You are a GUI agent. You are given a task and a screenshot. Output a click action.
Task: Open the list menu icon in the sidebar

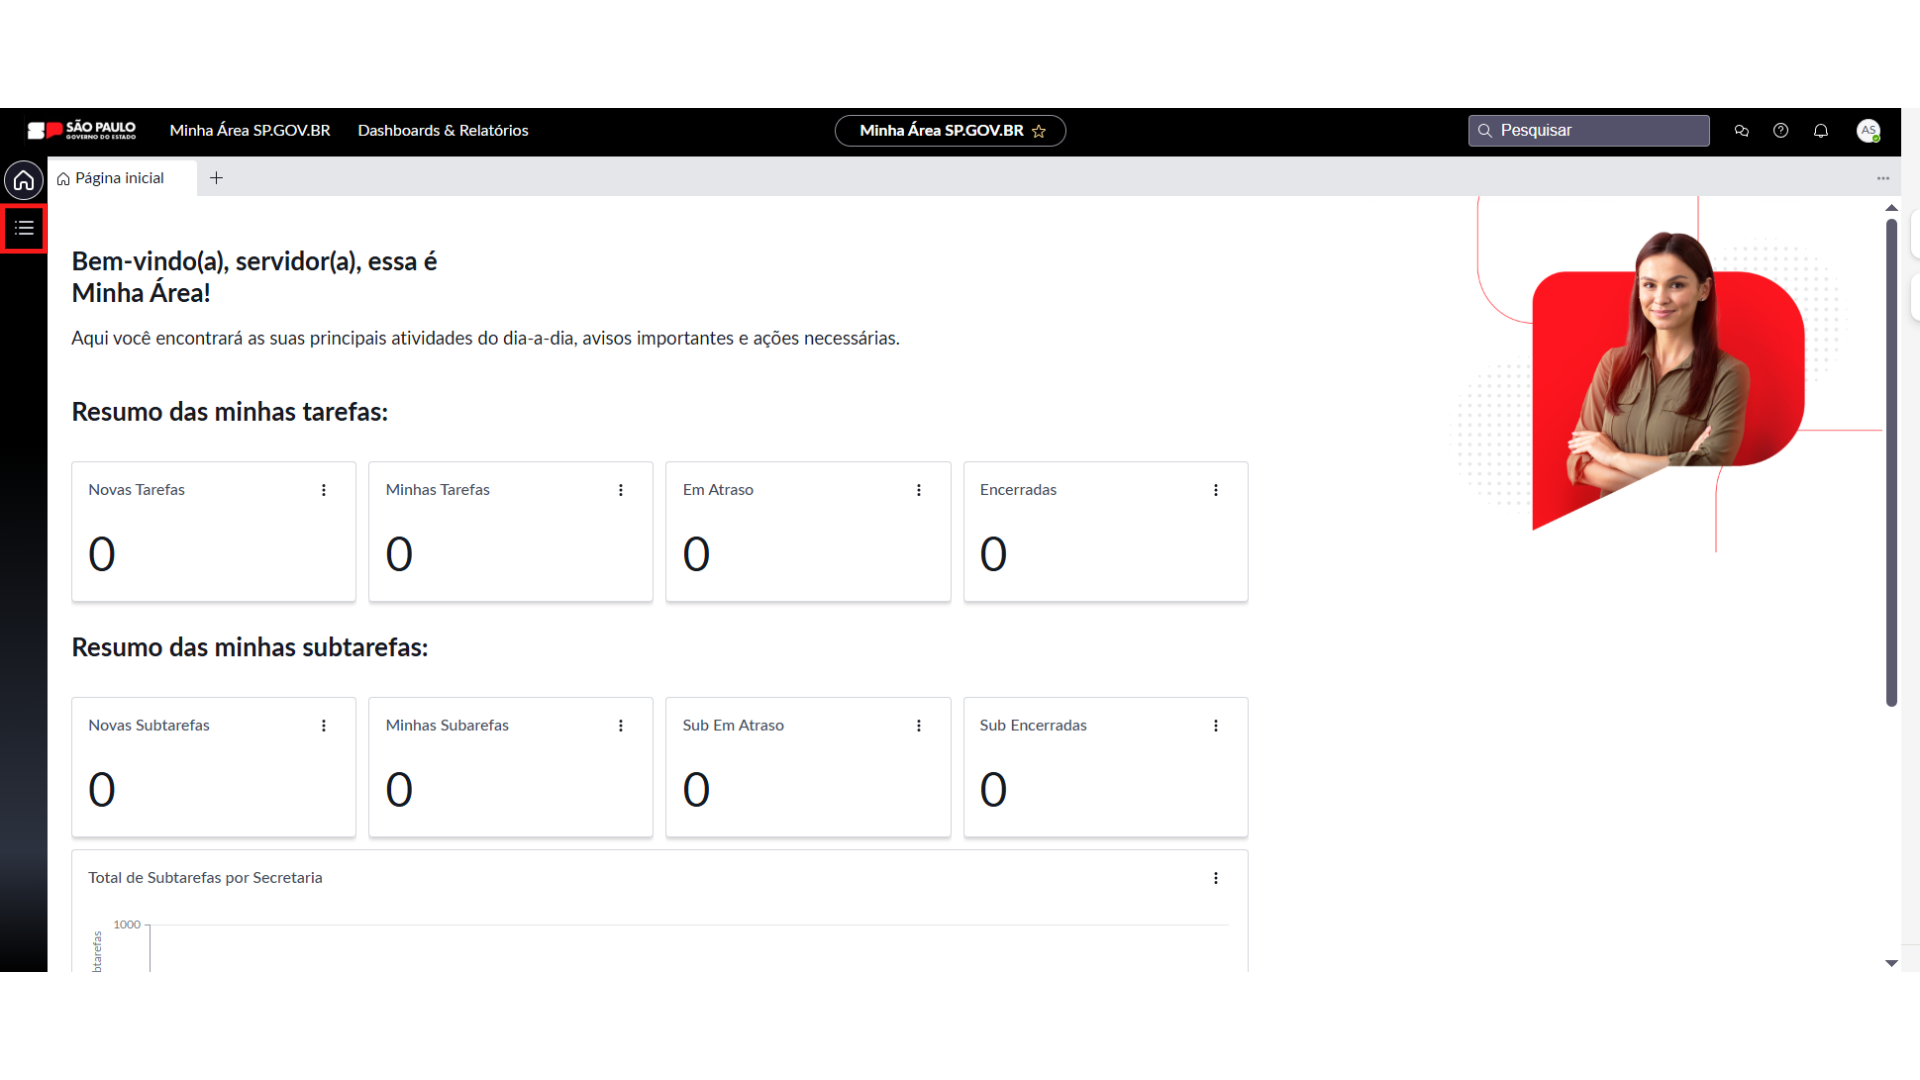click(24, 229)
